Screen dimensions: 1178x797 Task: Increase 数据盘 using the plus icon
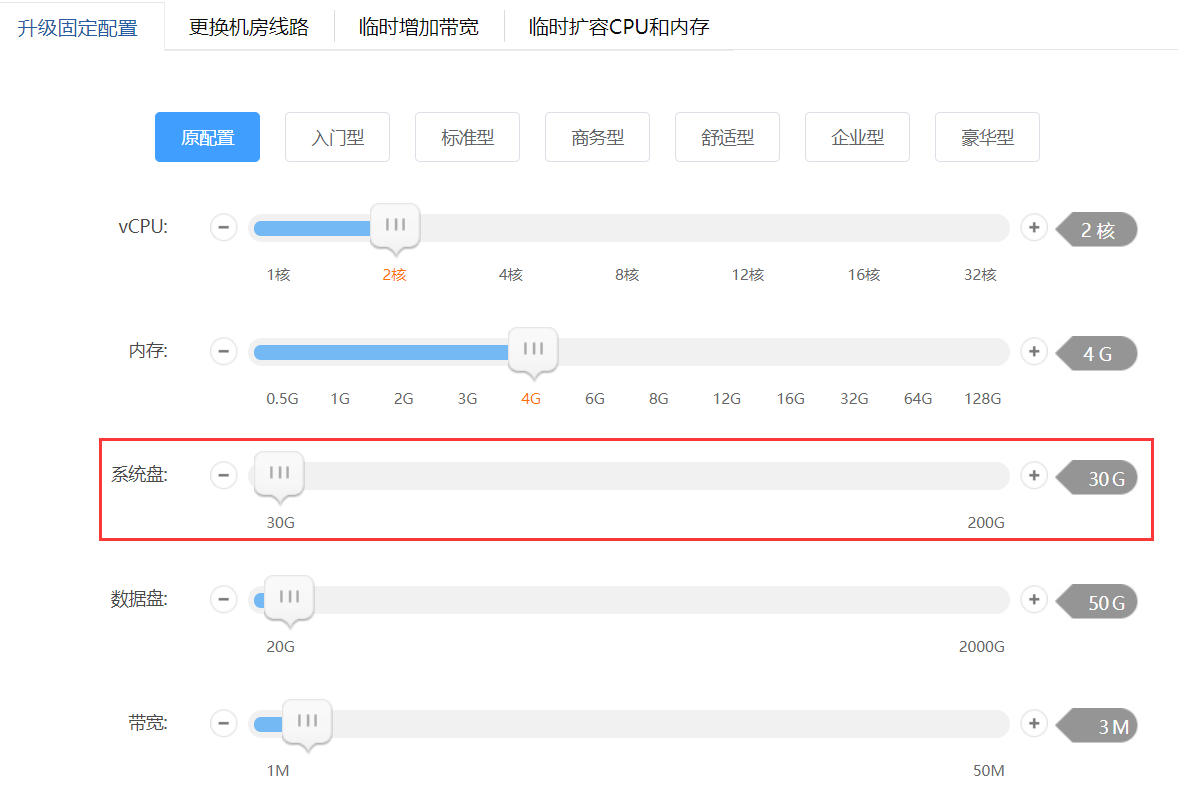[1034, 600]
